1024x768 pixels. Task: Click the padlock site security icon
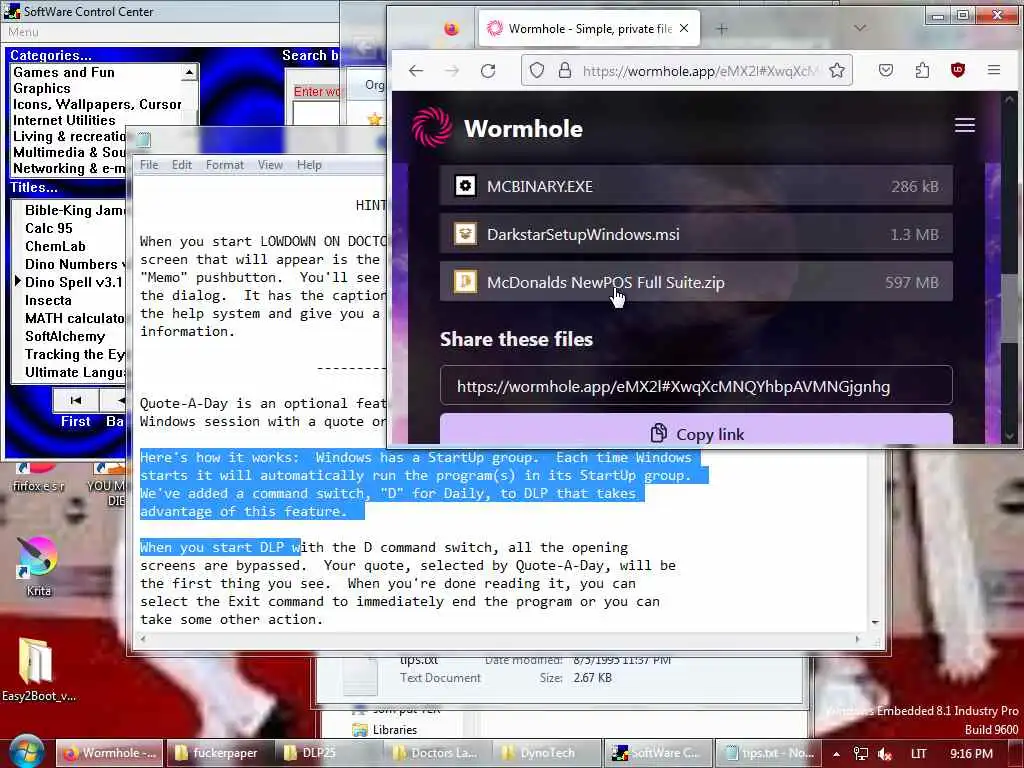(x=565, y=71)
